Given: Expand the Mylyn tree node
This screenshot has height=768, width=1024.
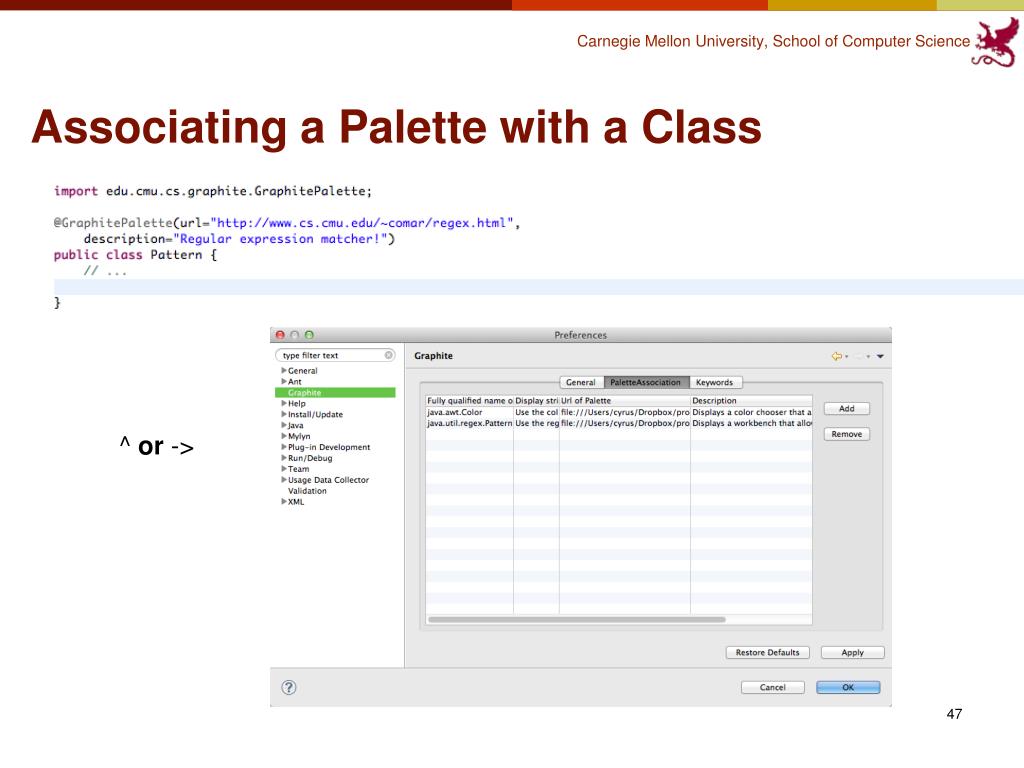Looking at the screenshot, I should click(x=284, y=436).
